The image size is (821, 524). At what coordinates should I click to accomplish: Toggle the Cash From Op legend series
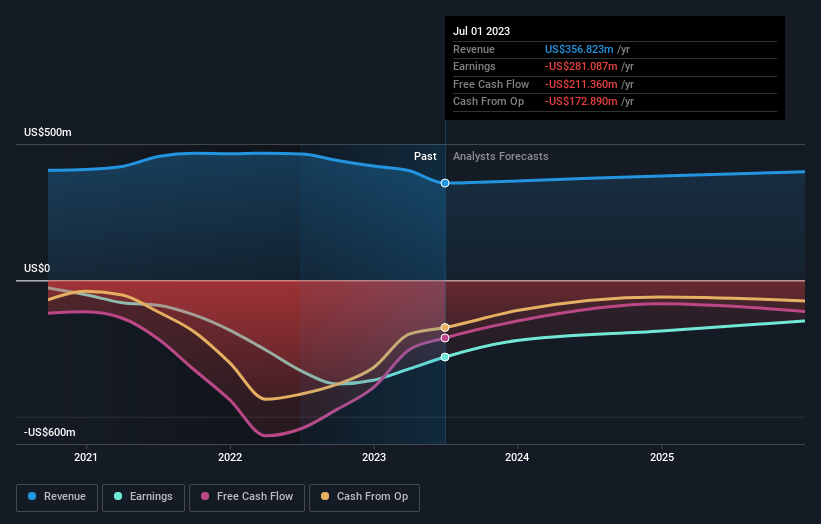pyautogui.click(x=364, y=497)
